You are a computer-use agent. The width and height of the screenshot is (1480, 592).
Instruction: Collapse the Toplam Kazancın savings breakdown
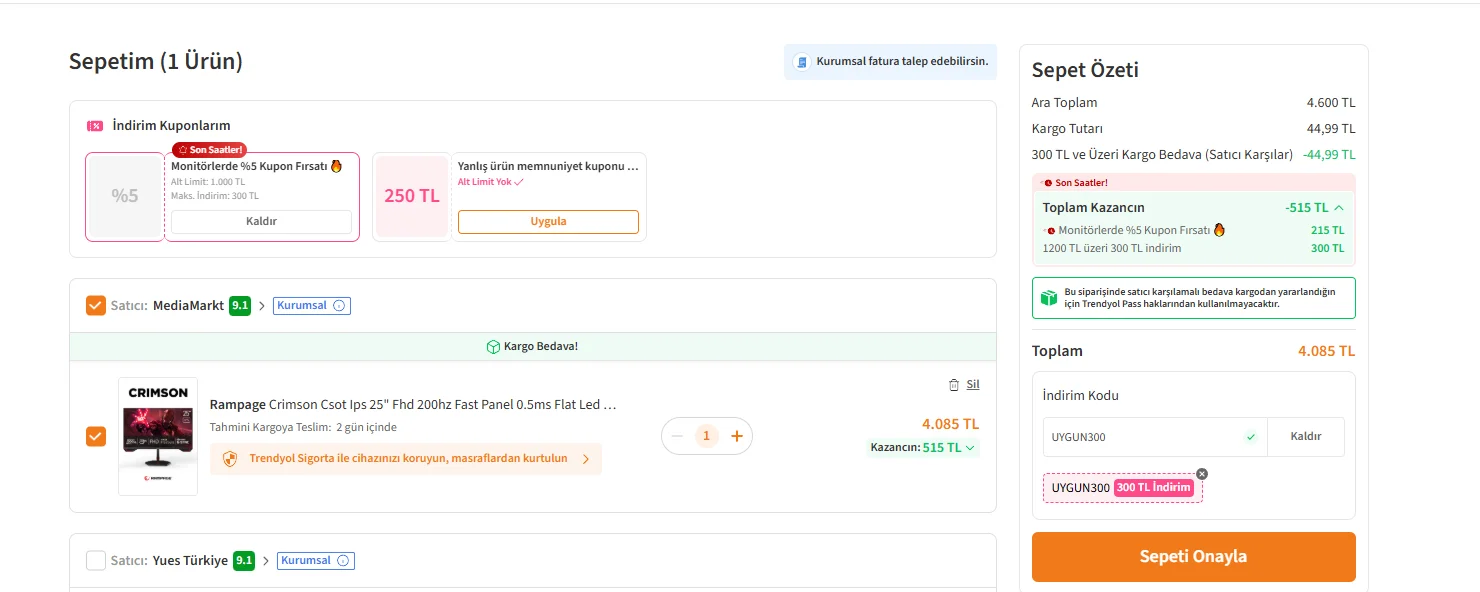click(1339, 208)
